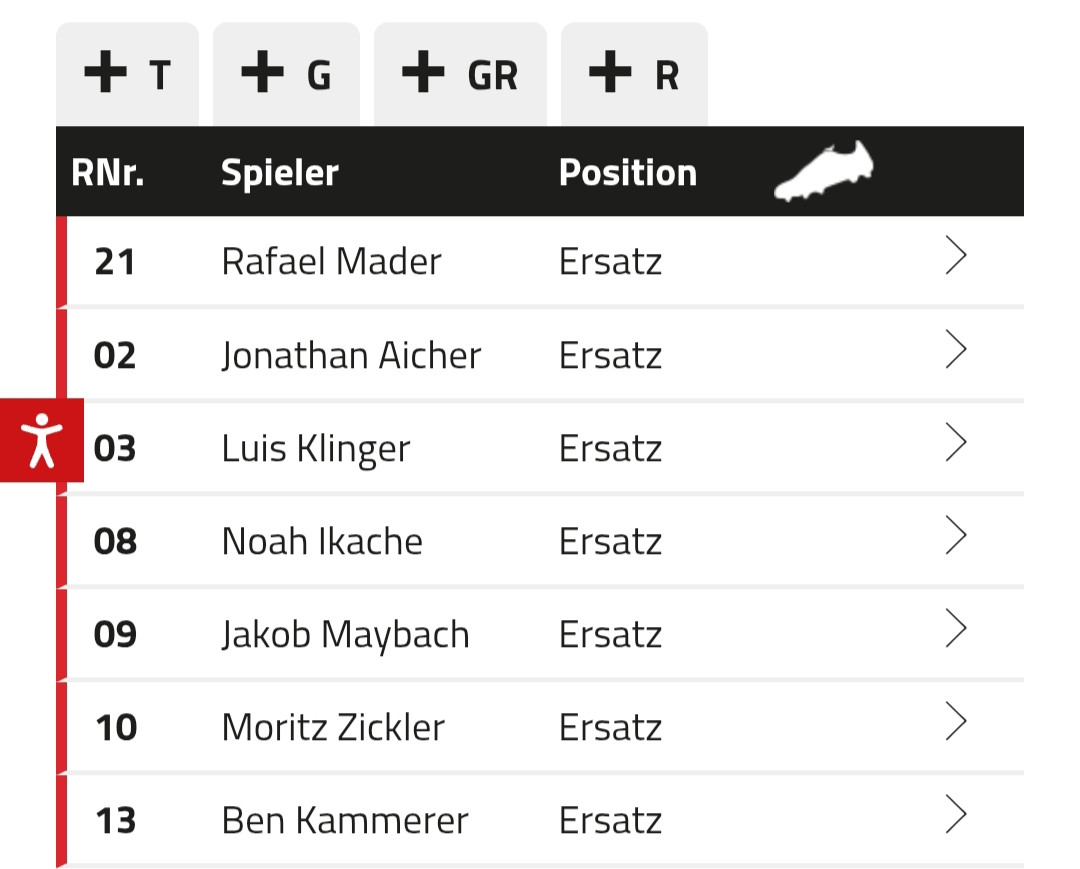
Task: Switch to the GR add tab
Action: (x=460, y=75)
